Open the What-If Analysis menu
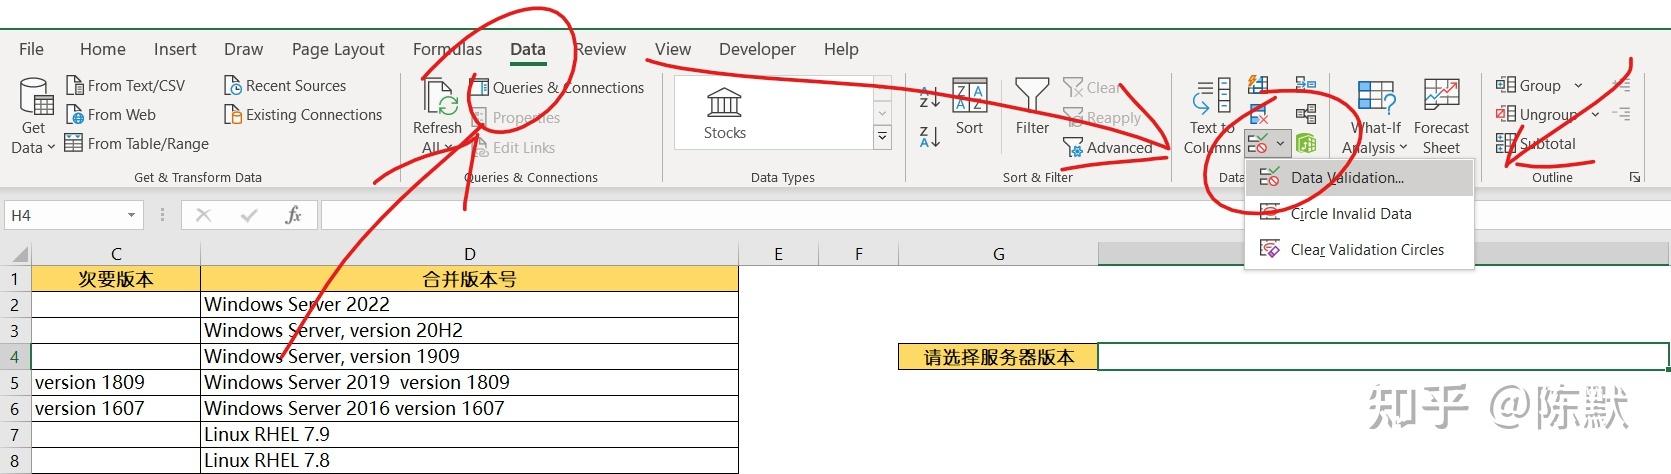The image size is (1671, 474). 1376,118
